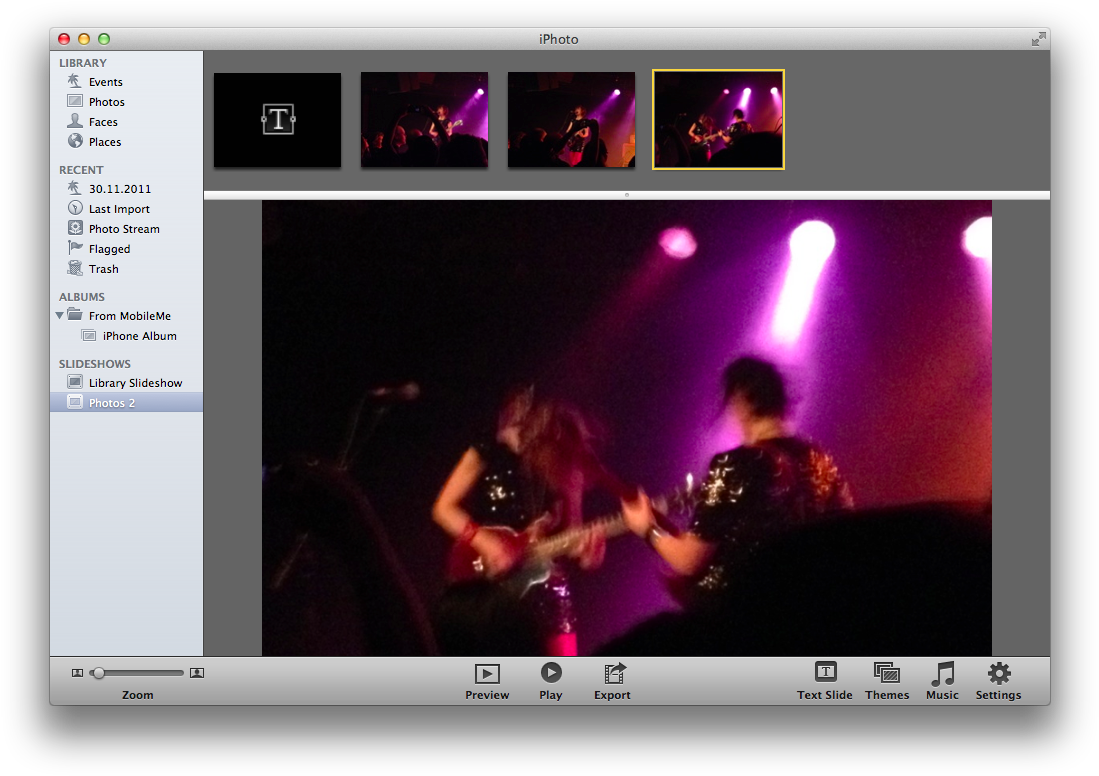This screenshot has width=1099, height=776.
Task: Select the iPhone Album
Action: coord(139,336)
